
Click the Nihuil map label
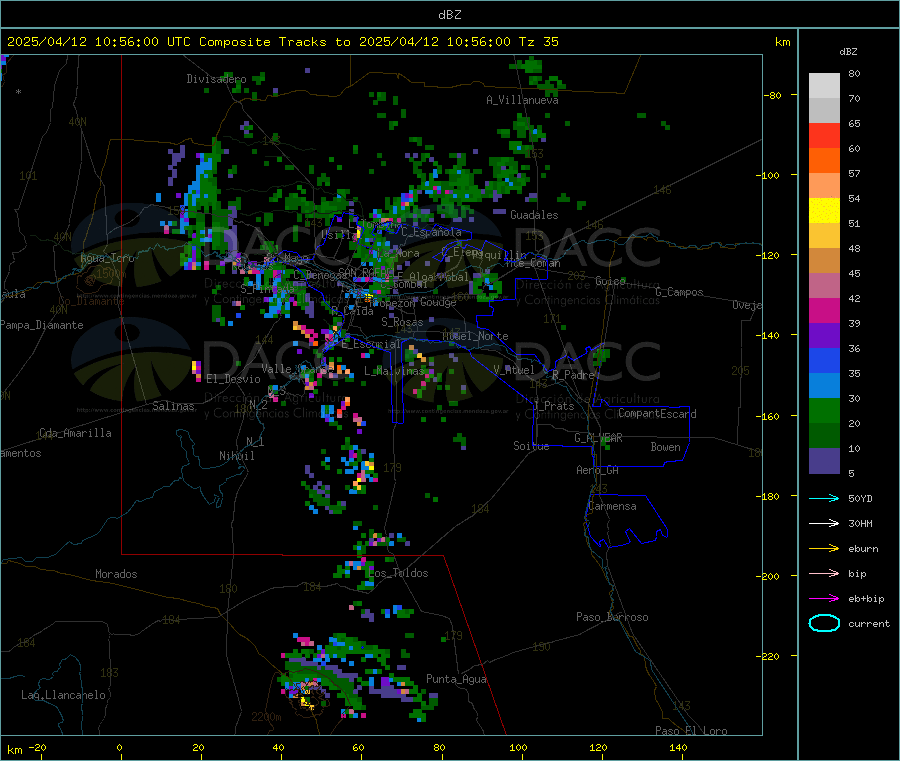pyautogui.click(x=236, y=456)
